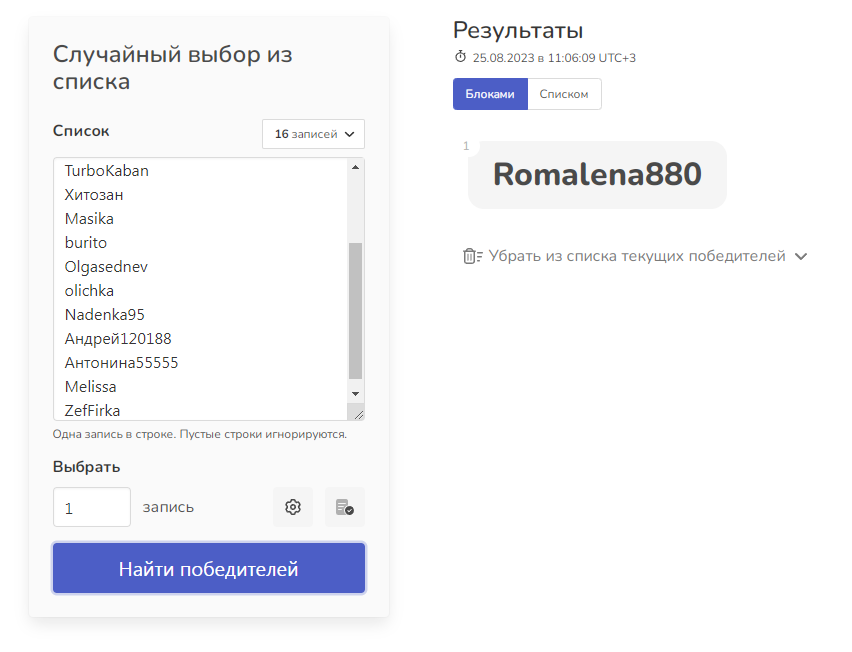Click the timestamp 25.08.2023 в 11:06:09
The width and height of the screenshot is (852, 652).
pyautogui.click(x=554, y=58)
